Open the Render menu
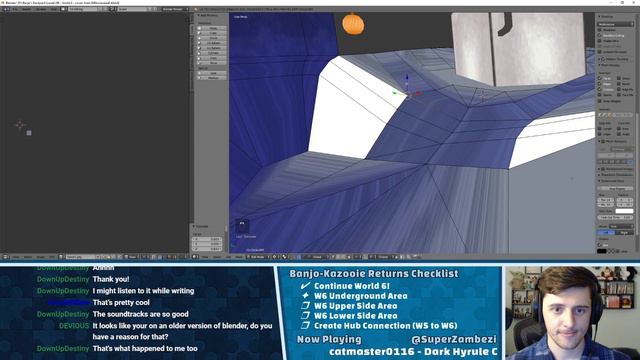 [x=27, y=9]
